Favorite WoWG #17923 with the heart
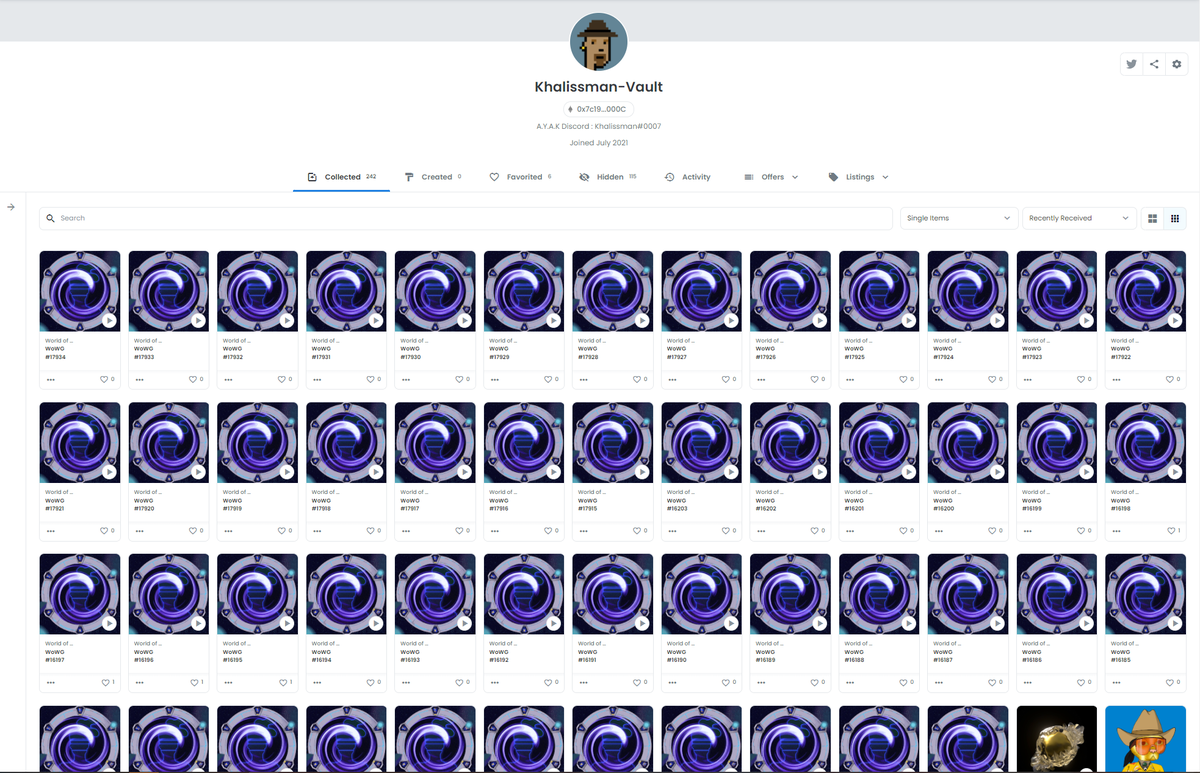Screen dimensions: 1200x773 [1081, 380]
